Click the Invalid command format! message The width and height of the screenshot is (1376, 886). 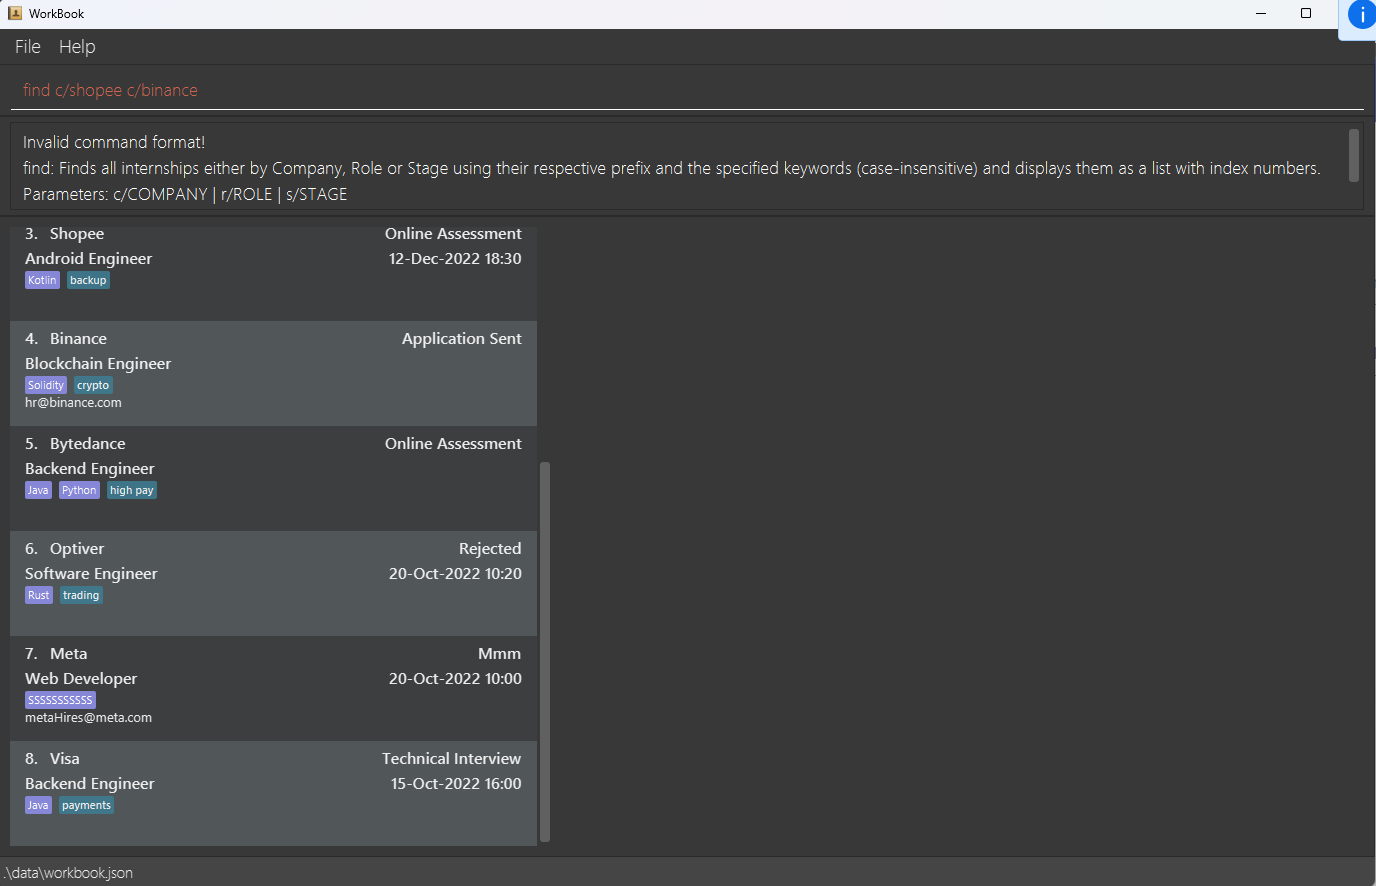pyautogui.click(x=114, y=142)
